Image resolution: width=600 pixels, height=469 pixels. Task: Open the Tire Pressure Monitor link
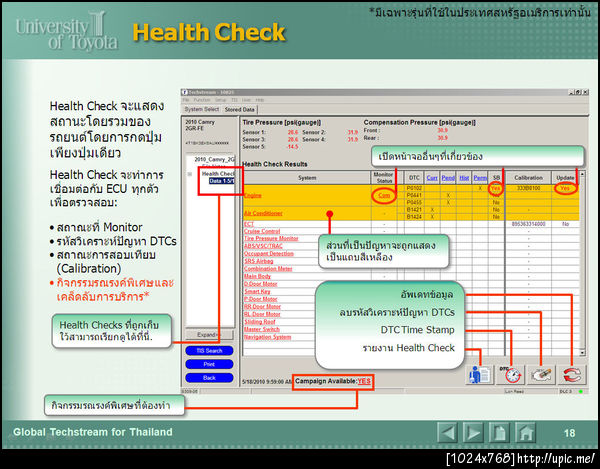tap(271, 238)
